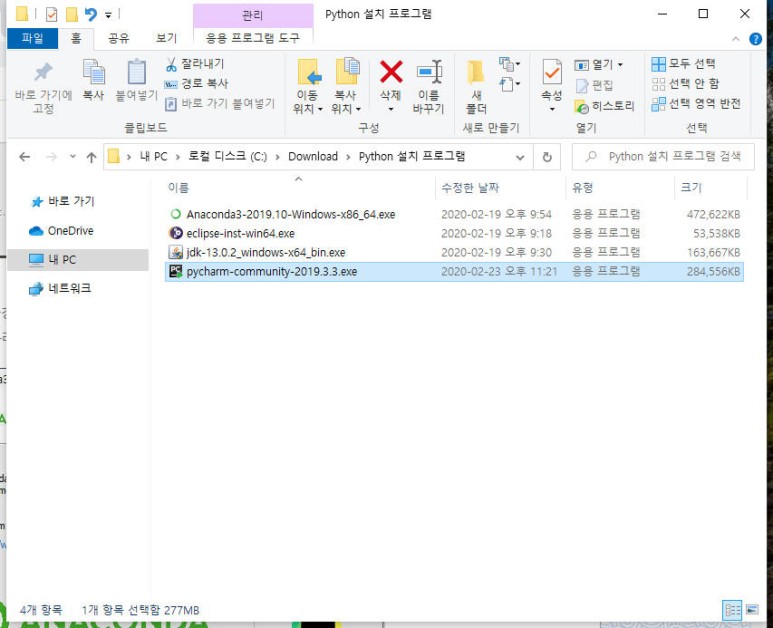Click Manage (관리) contextual tab header
This screenshot has width=773, height=628.
pyautogui.click(x=253, y=15)
